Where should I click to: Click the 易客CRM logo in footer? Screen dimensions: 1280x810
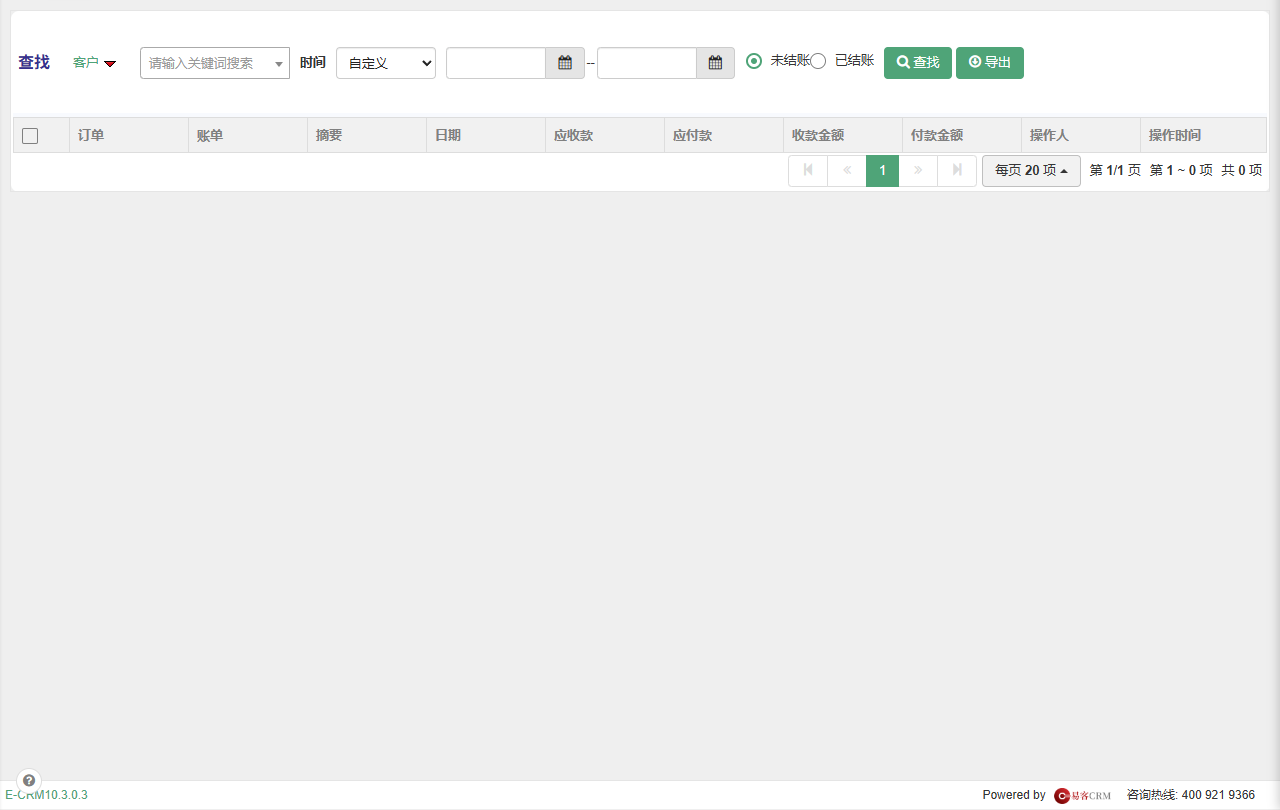click(x=1083, y=795)
